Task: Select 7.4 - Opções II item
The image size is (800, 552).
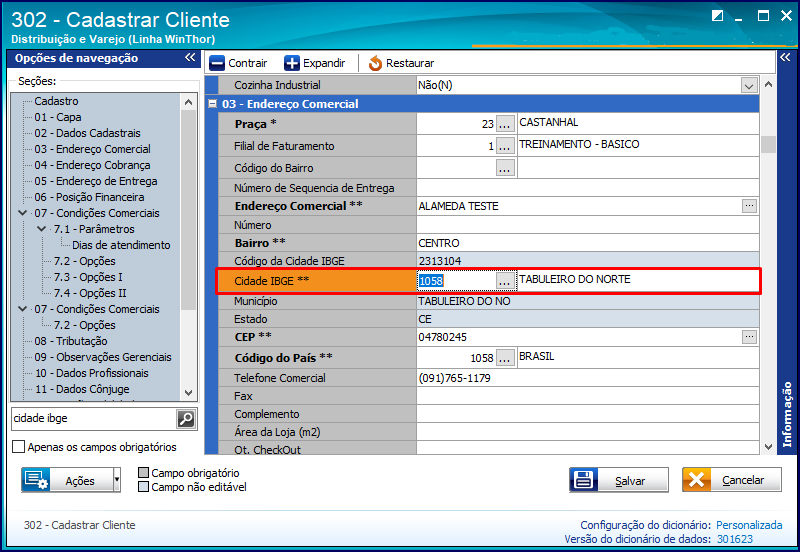Action: tap(90, 293)
